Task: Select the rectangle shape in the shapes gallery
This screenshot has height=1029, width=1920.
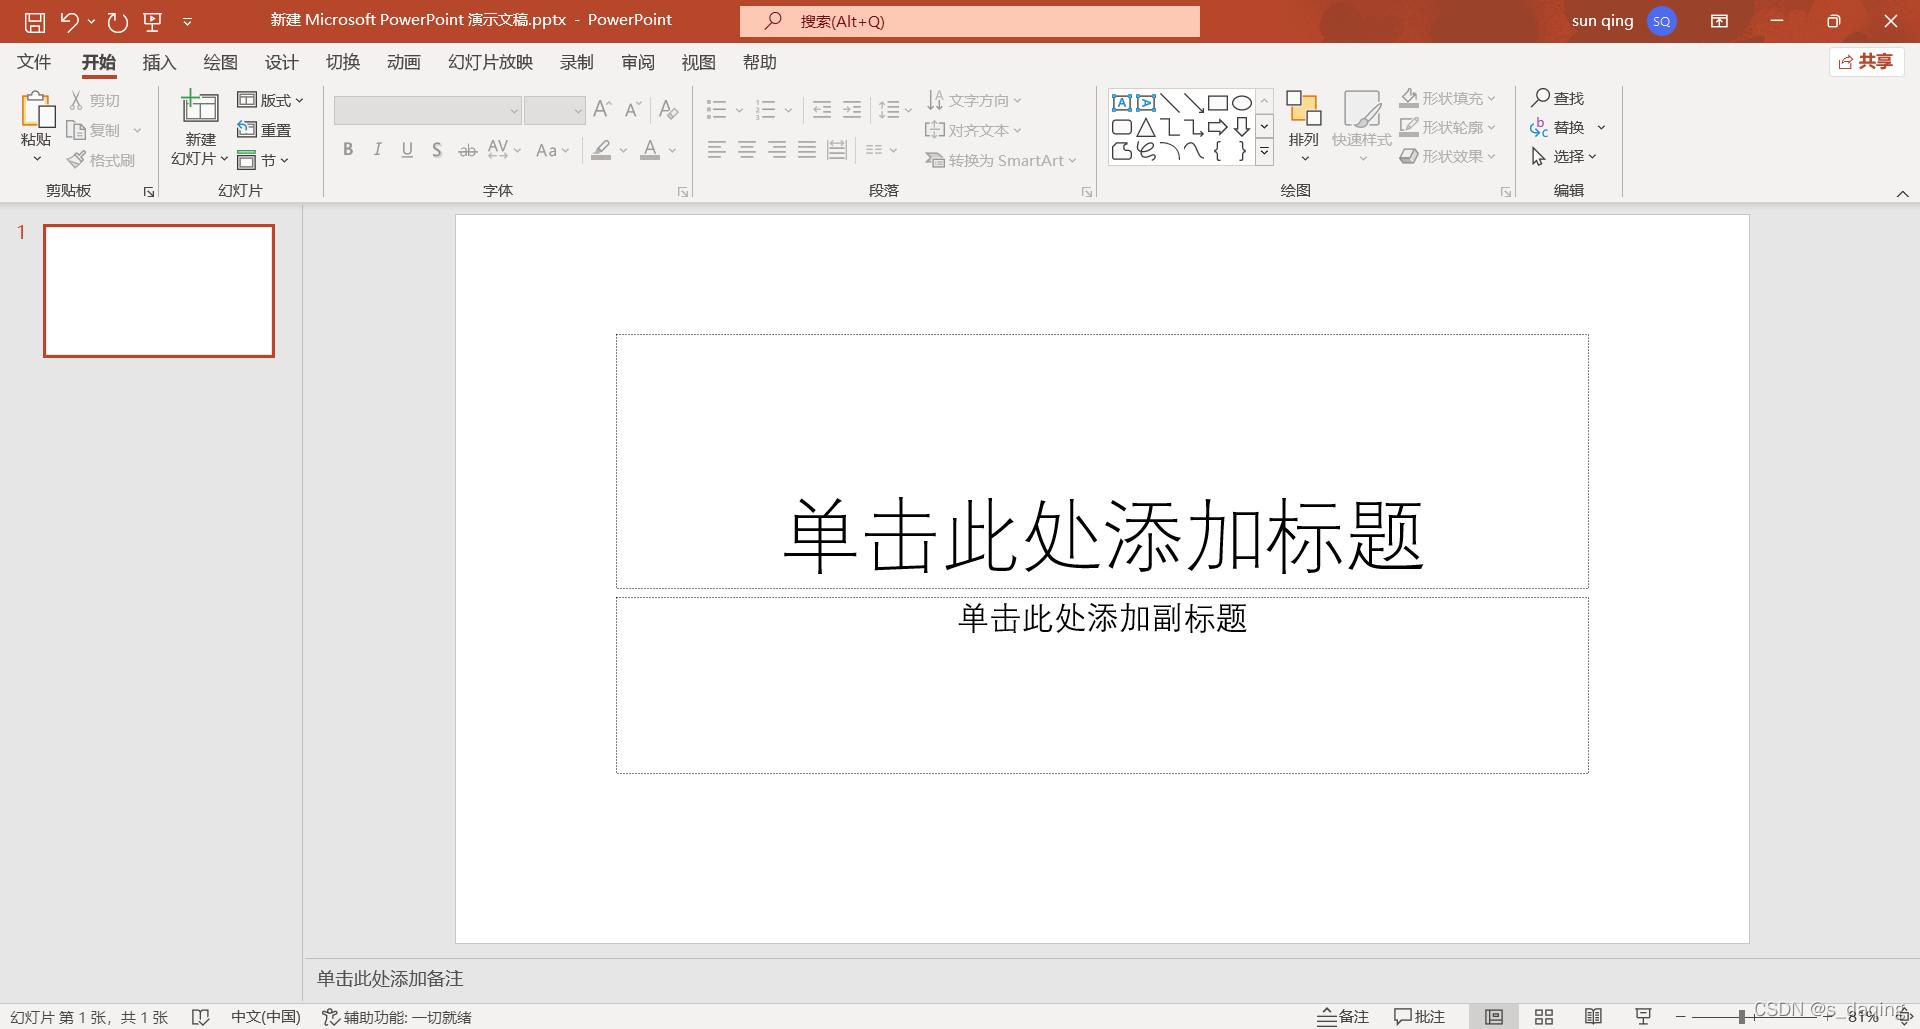Action: [x=1217, y=101]
